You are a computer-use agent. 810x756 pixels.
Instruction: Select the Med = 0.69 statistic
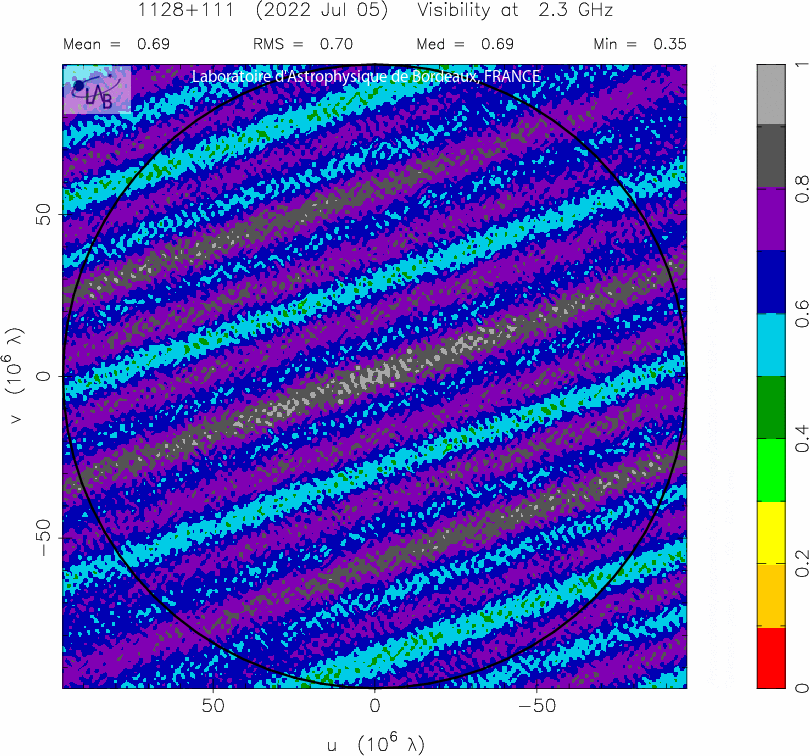click(x=464, y=44)
